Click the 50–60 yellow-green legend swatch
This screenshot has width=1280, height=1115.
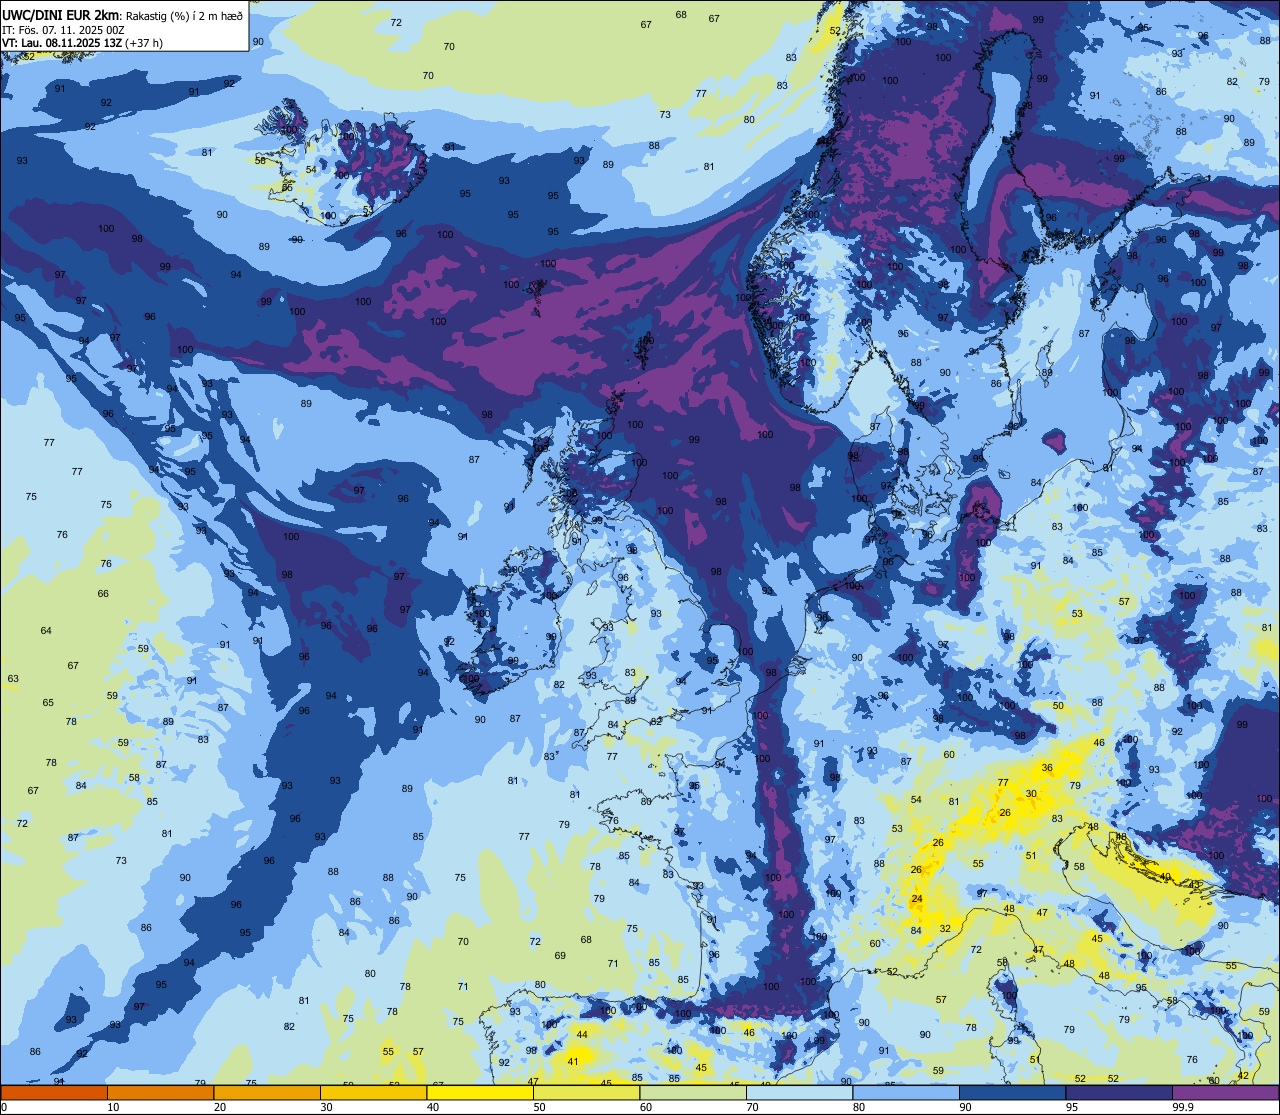[586, 1092]
